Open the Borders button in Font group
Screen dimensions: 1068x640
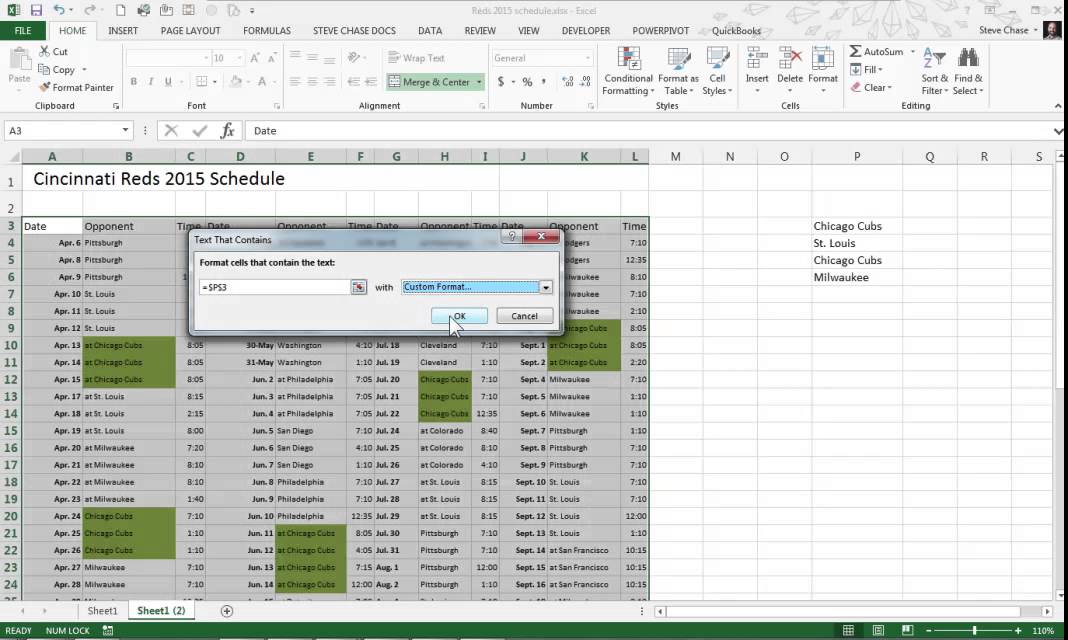pos(202,82)
